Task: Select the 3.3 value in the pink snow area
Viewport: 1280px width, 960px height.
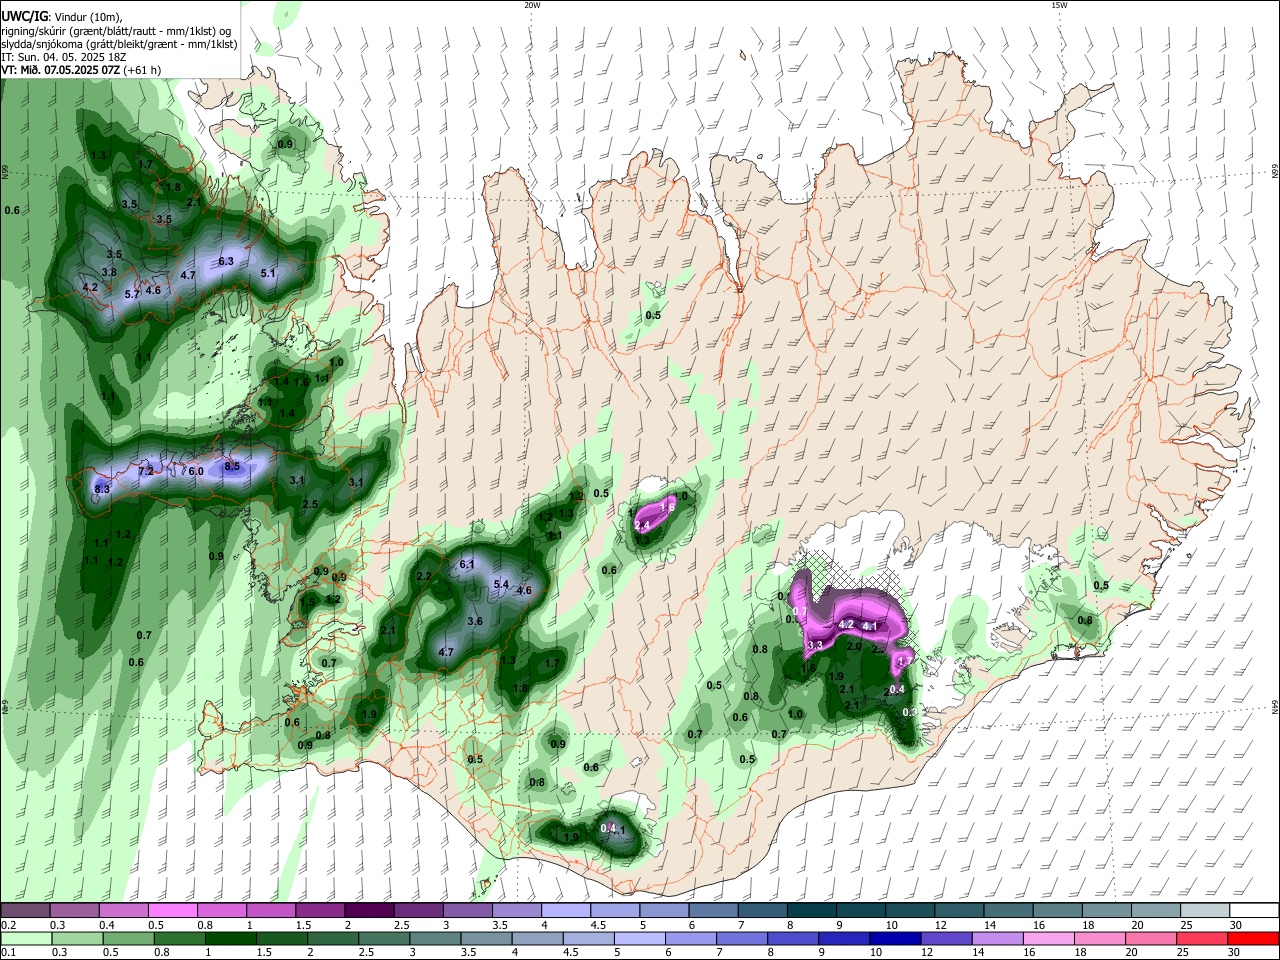Action: [x=815, y=645]
